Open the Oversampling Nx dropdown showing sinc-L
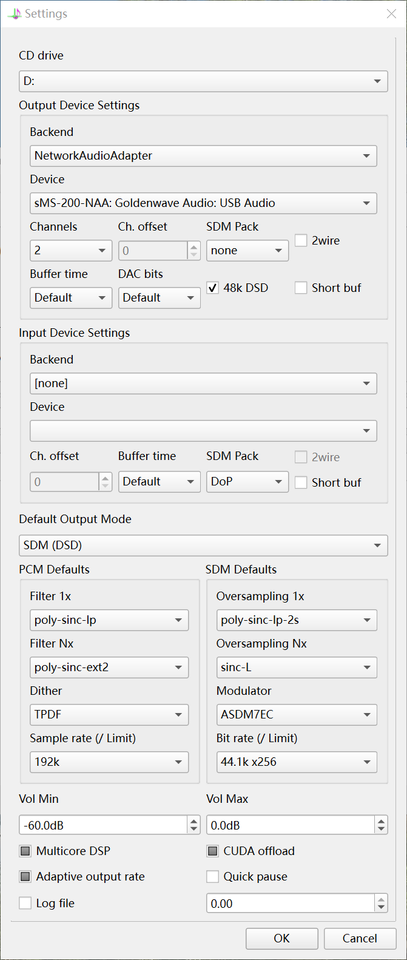The width and height of the screenshot is (407, 960). [x=297, y=667]
